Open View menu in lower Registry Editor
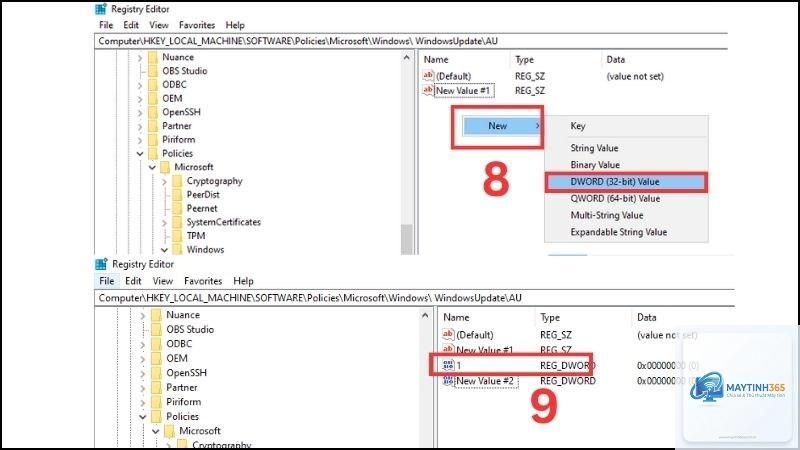800x450 pixels. coord(163,281)
